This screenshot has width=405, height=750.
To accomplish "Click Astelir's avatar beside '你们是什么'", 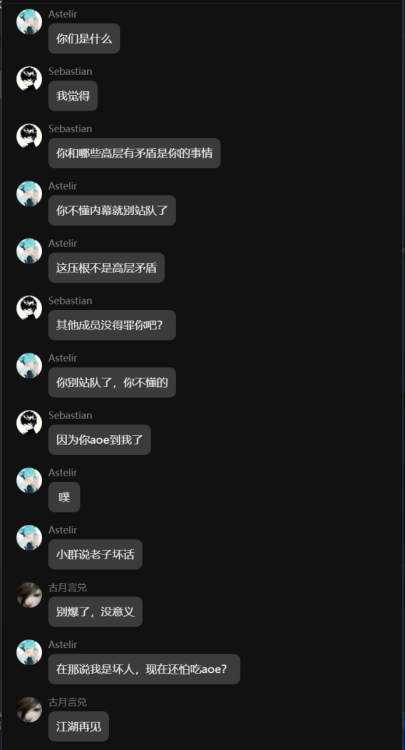I will point(29,22).
